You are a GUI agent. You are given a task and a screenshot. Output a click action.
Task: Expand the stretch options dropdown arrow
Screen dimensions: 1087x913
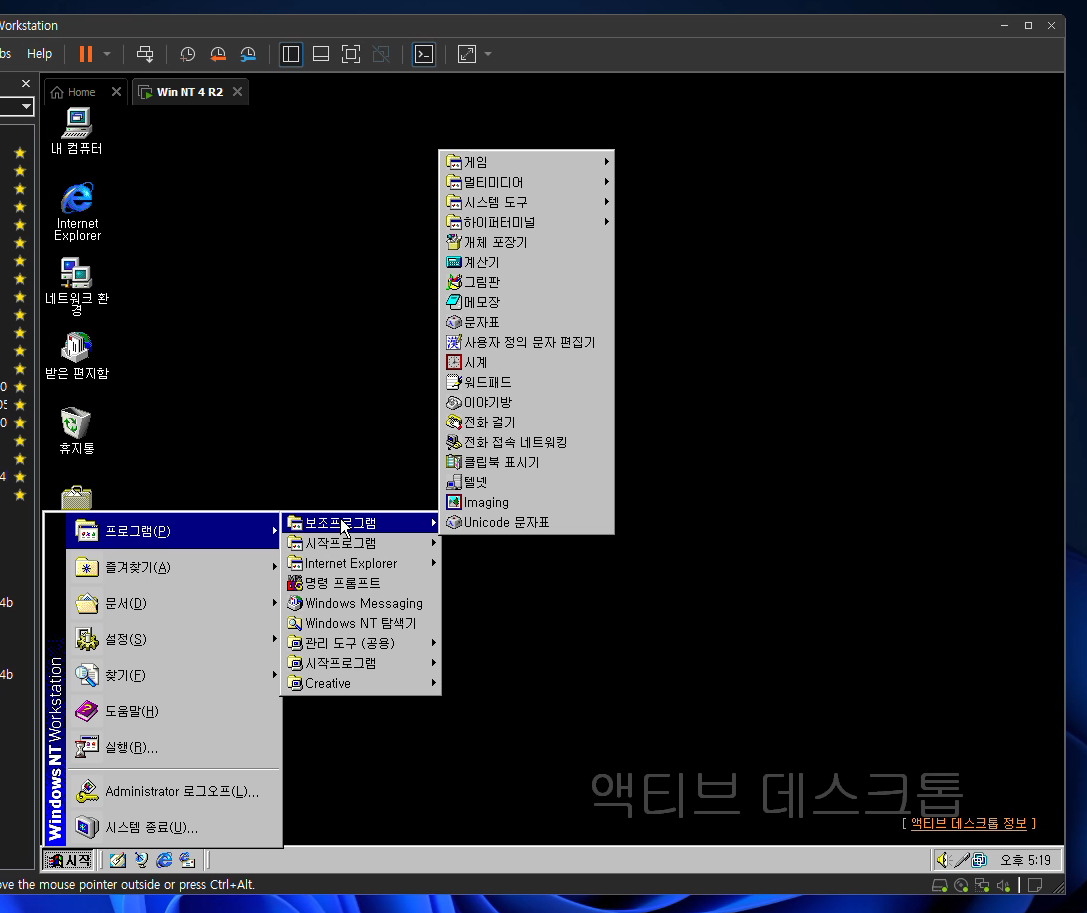pos(488,54)
